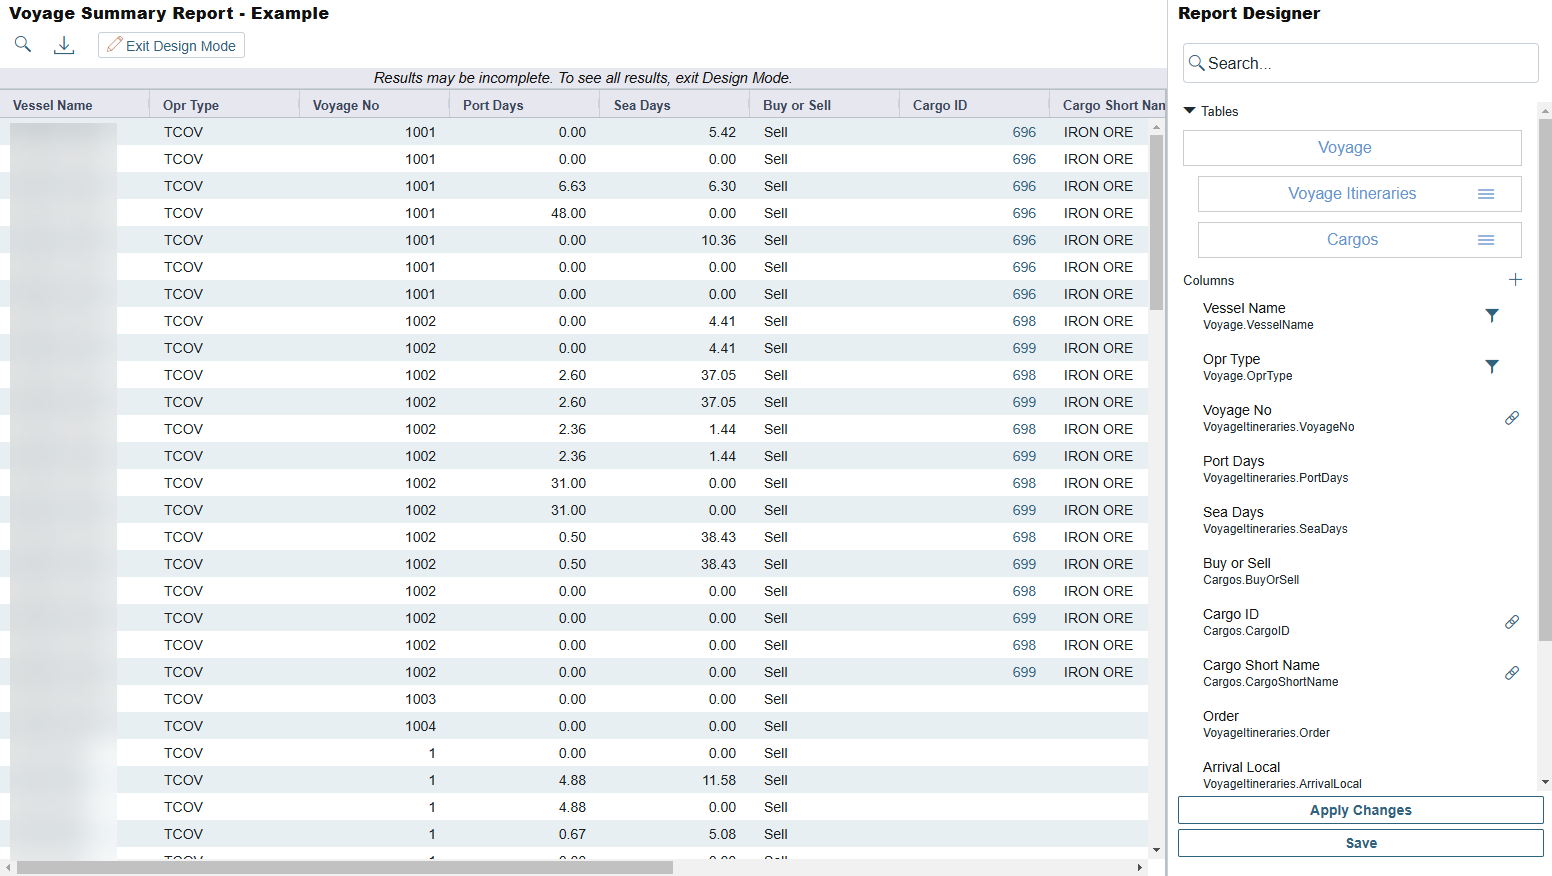This screenshot has height=876, width=1552.
Task: Click the horizontal scrollbar under the table
Action: pyautogui.click(x=345, y=867)
